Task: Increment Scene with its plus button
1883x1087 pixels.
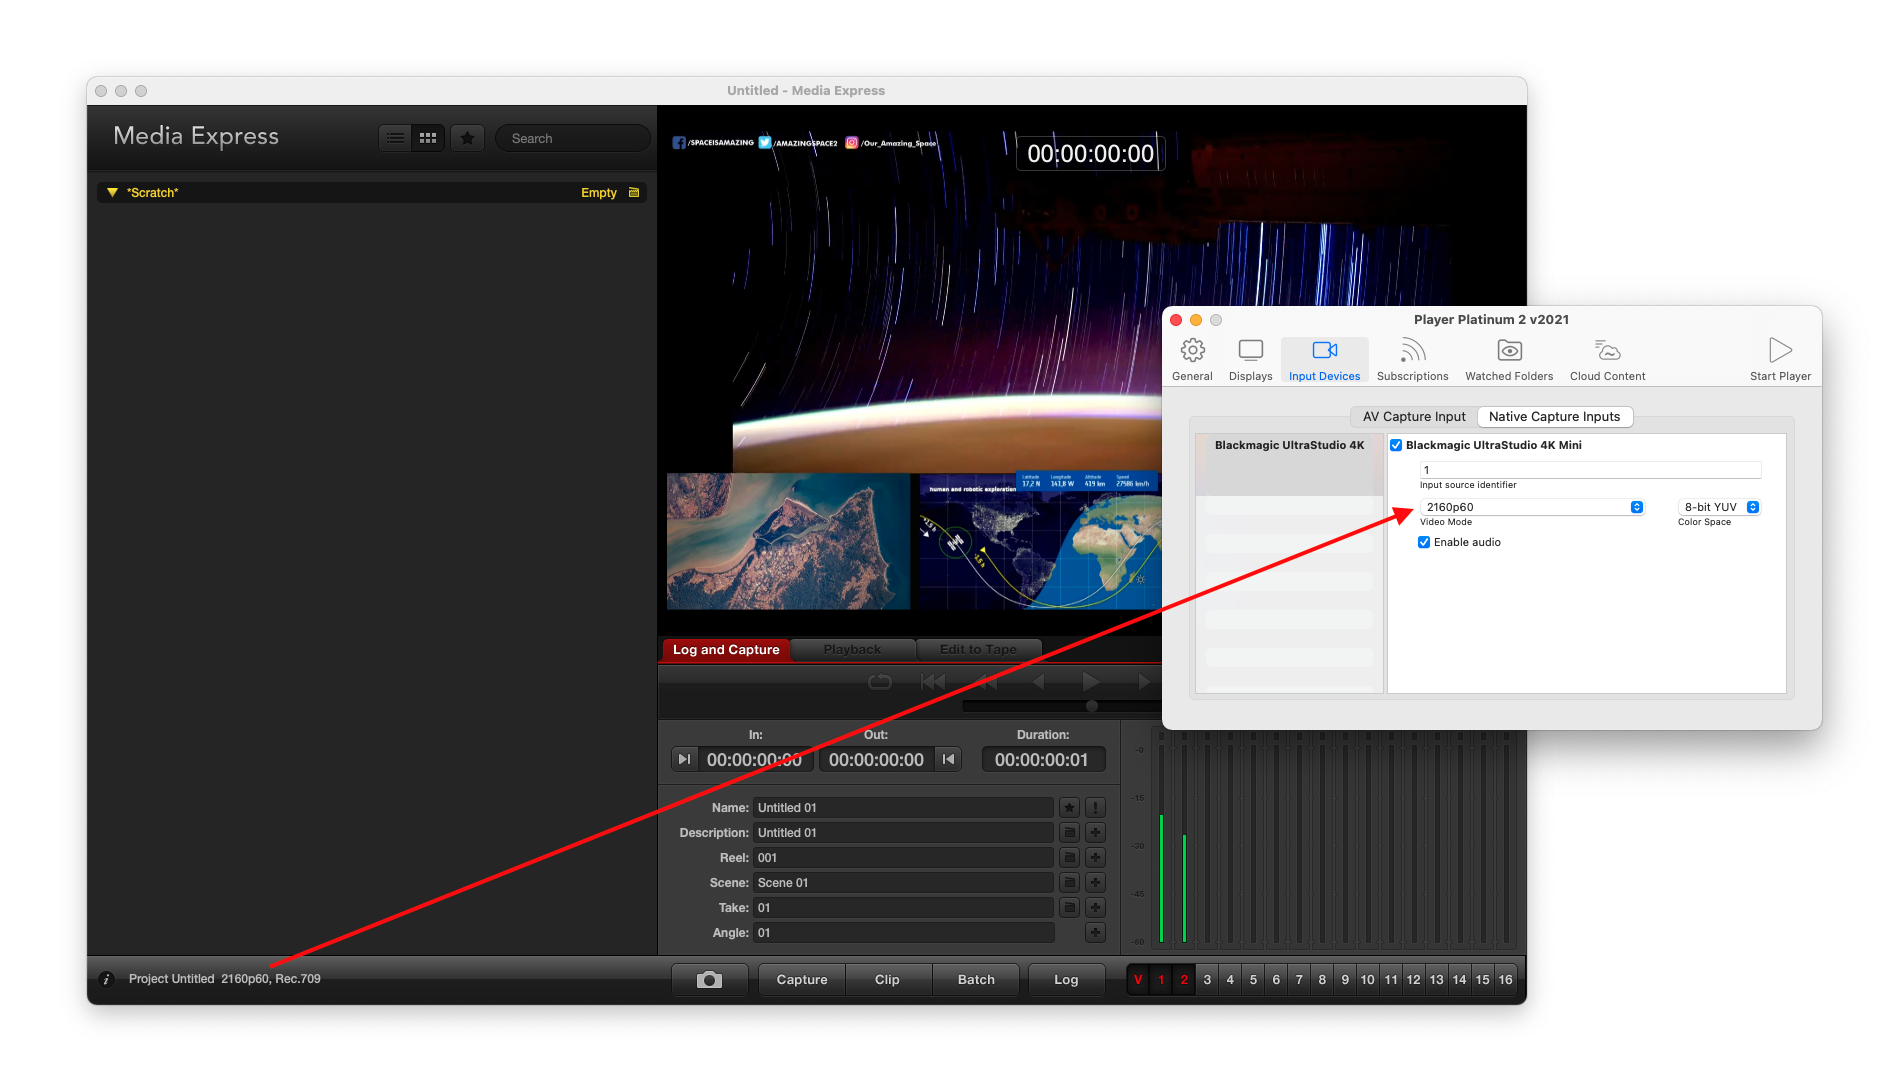Action: (1096, 883)
